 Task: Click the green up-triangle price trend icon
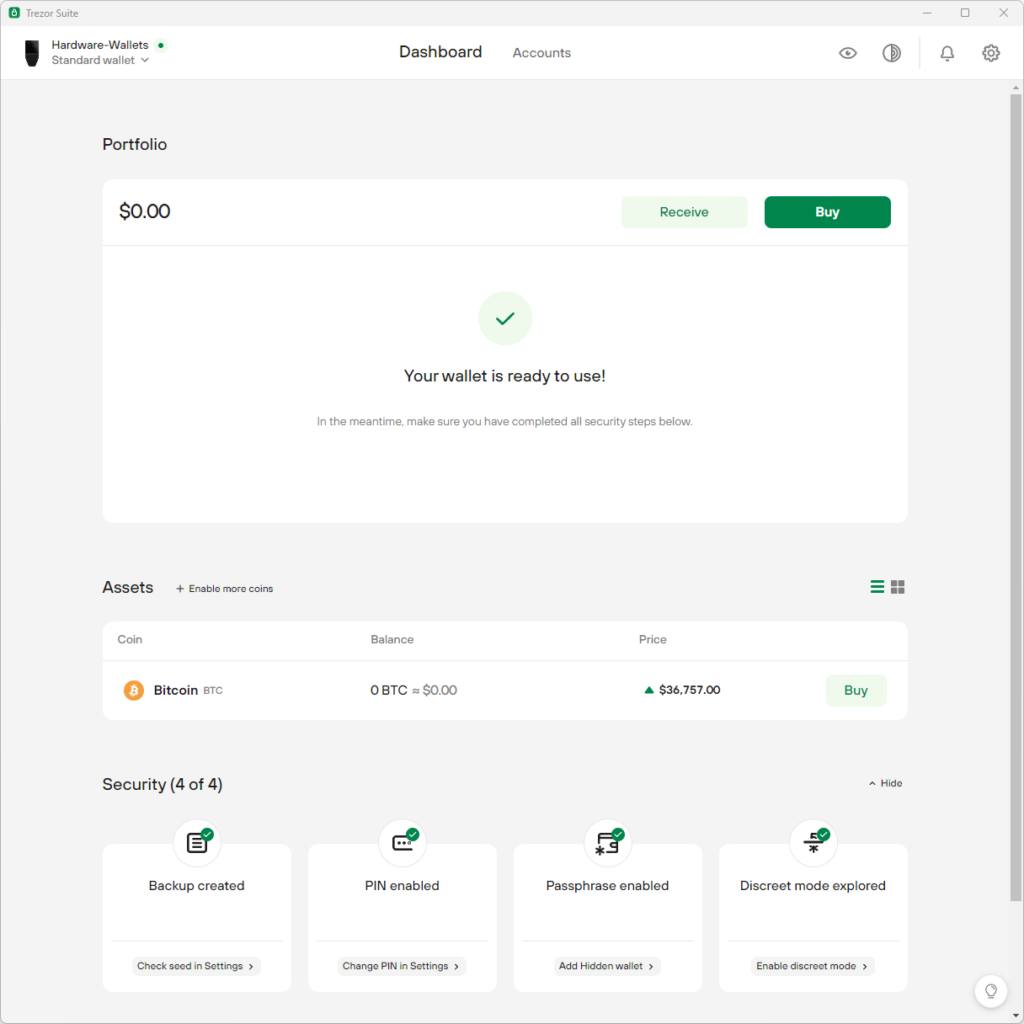point(648,690)
